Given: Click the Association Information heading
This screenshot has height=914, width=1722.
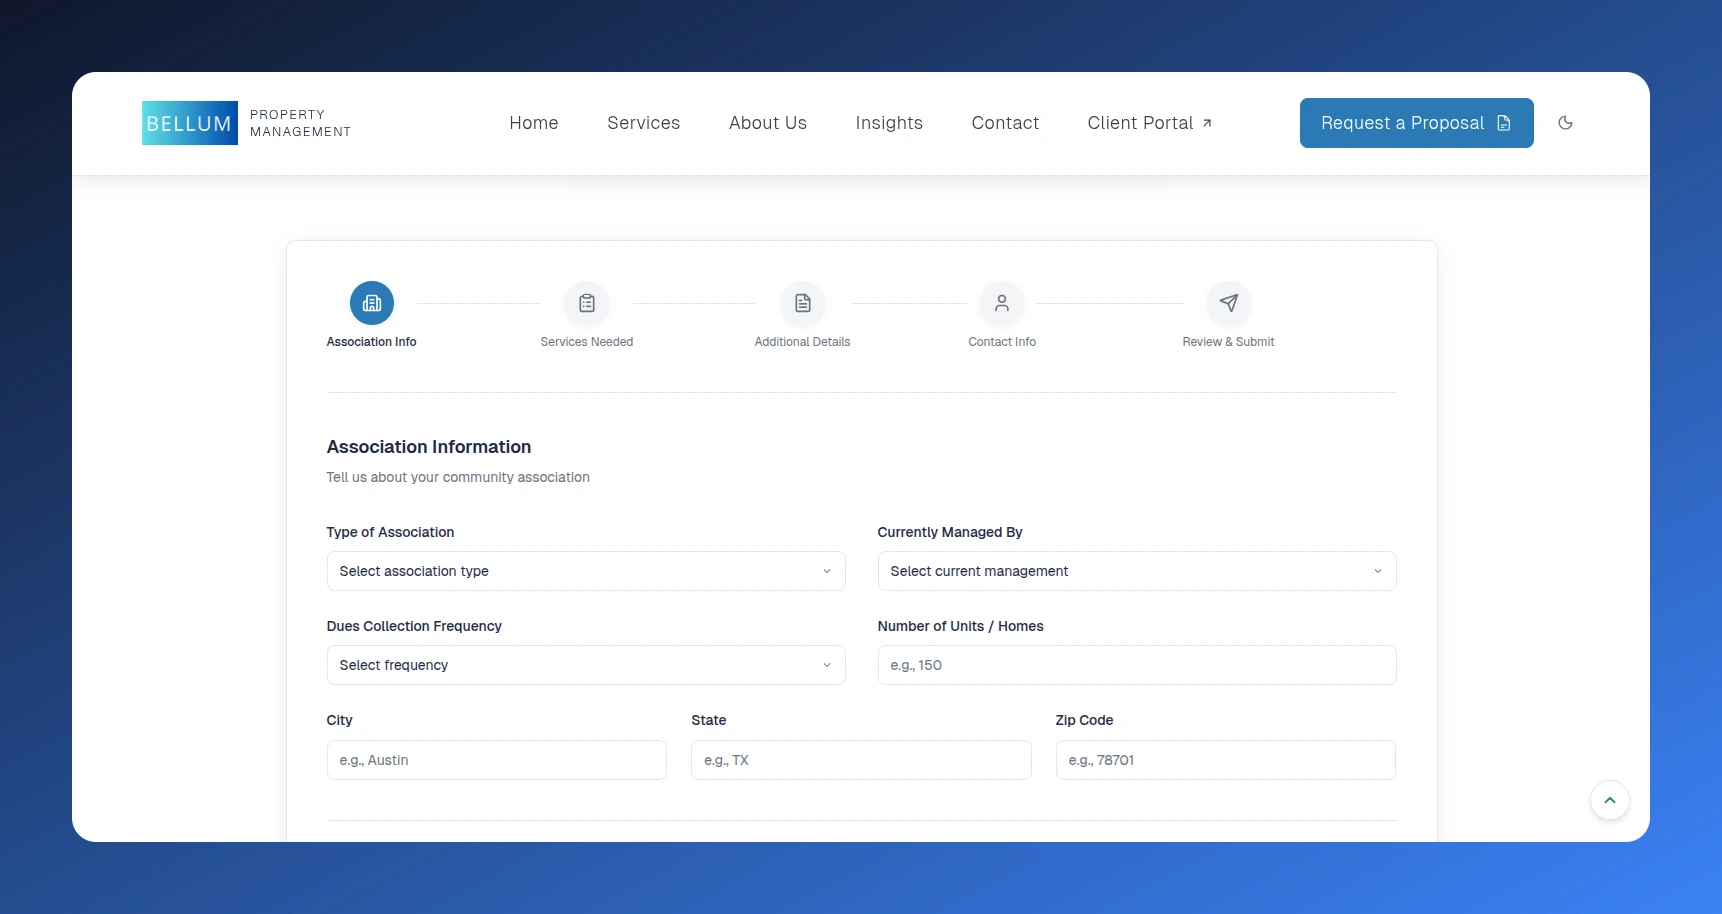Looking at the screenshot, I should [x=429, y=447].
